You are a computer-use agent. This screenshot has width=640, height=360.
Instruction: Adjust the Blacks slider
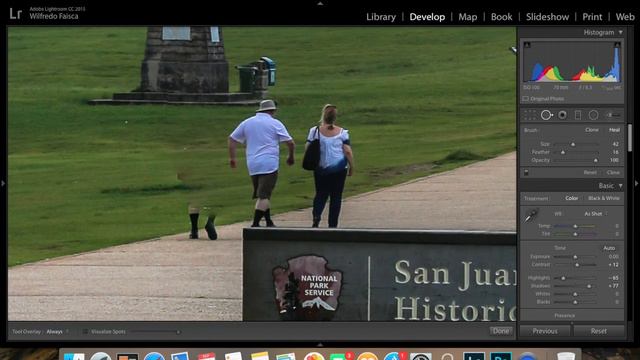click(576, 302)
